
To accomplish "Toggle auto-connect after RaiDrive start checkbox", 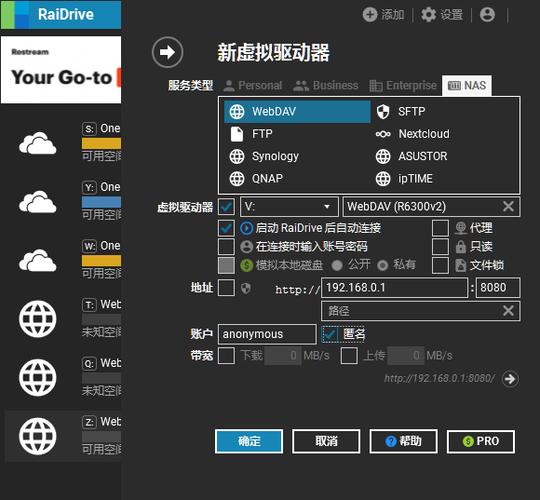I will pyautogui.click(x=226, y=228).
